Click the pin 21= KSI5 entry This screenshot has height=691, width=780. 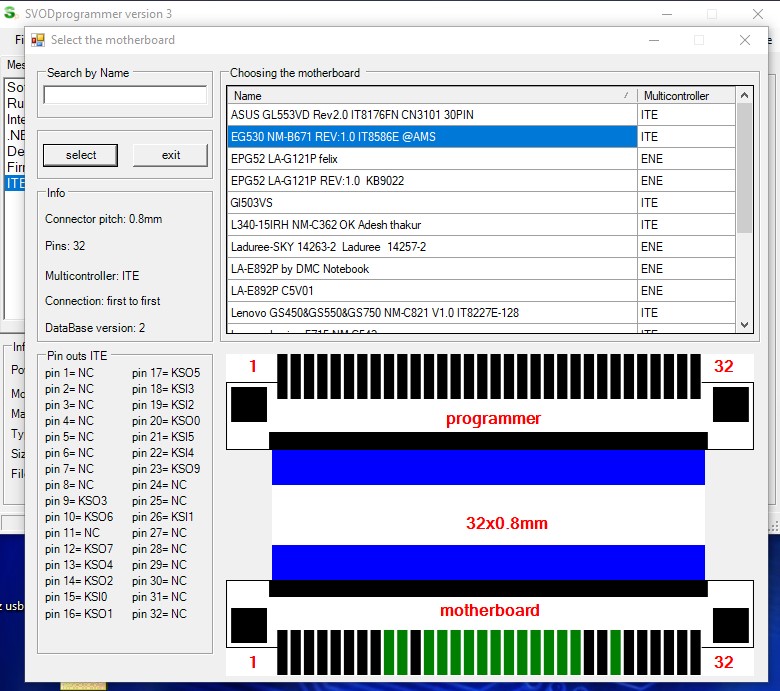(163, 437)
